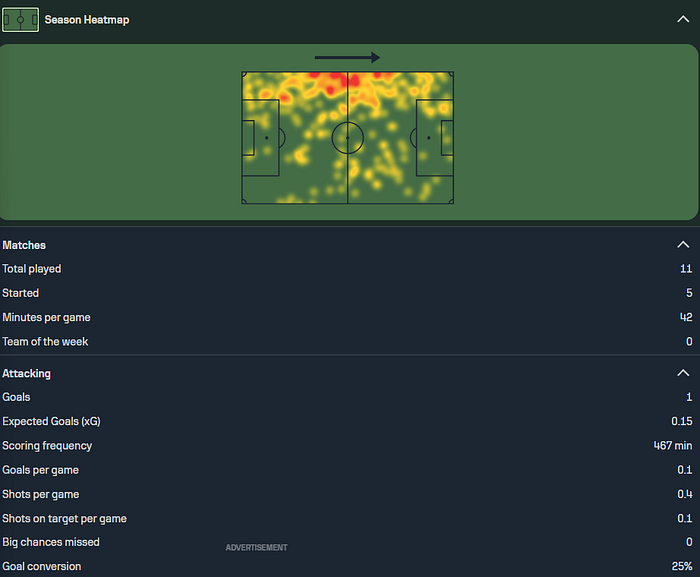The width and height of the screenshot is (700, 577).
Task: Select the Goals per game label
Action: coord(40,470)
